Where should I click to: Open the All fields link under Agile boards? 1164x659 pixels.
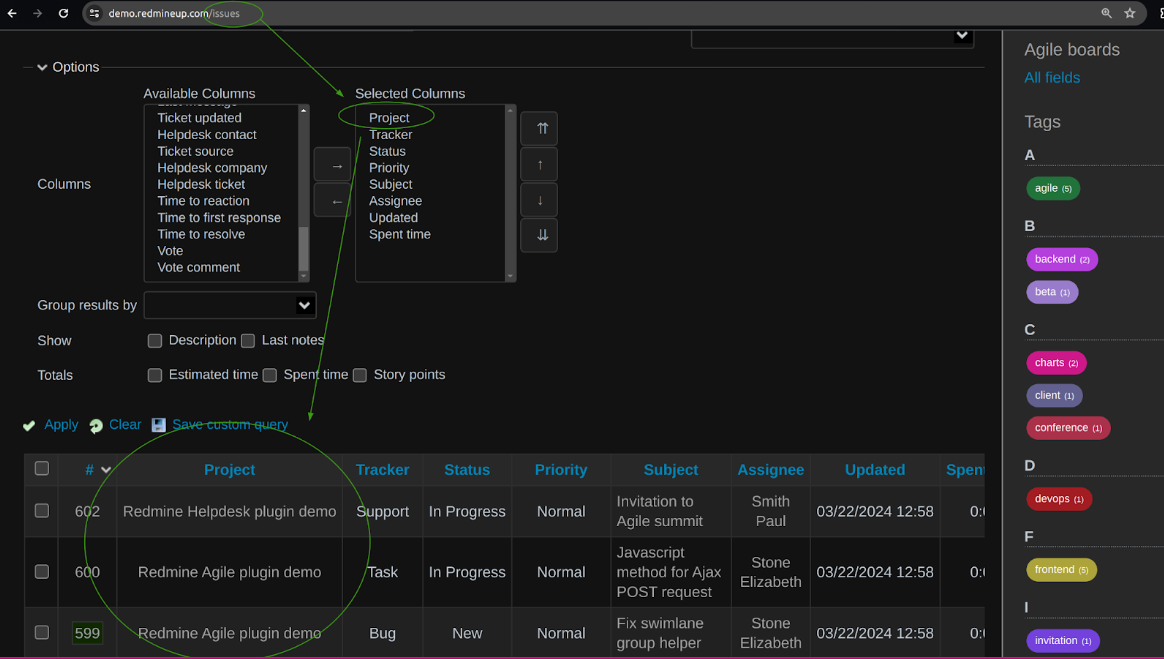click(1052, 78)
